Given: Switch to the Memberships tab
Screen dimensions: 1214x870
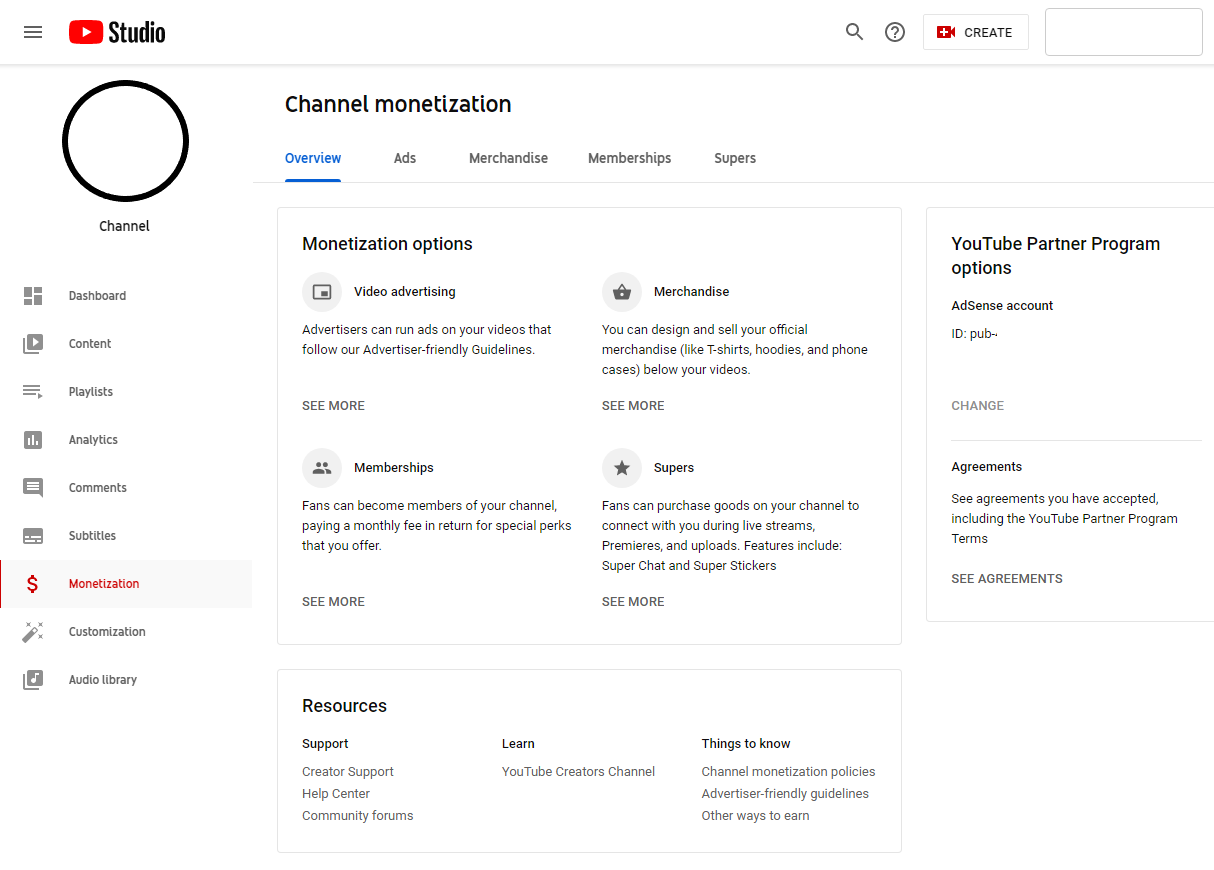Looking at the screenshot, I should [630, 158].
